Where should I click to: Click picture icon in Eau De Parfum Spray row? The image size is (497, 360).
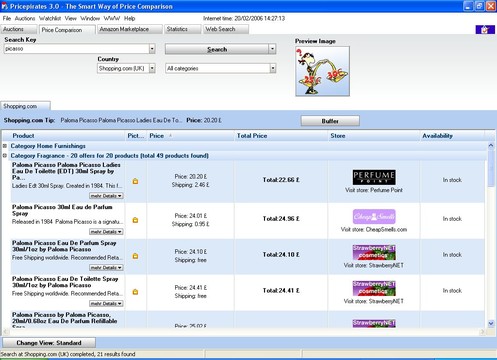pos(135,256)
